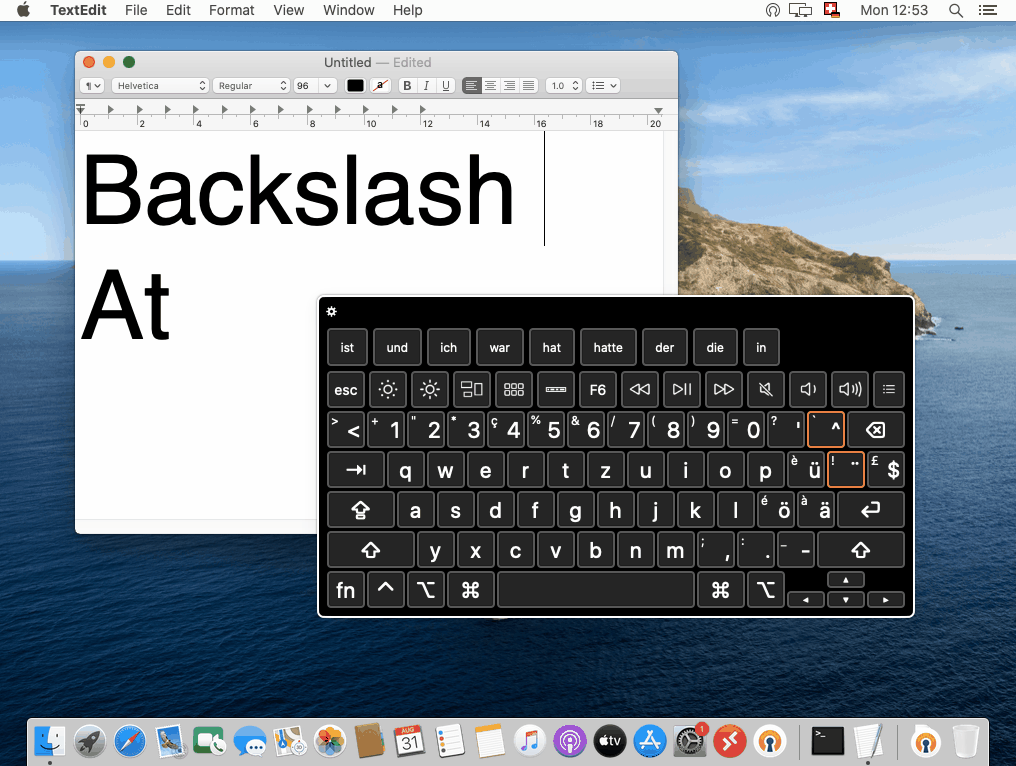Viewport: 1016px width, 766px height.
Task: Open the Accessibility Keyboard settings gear
Action: tap(331, 311)
